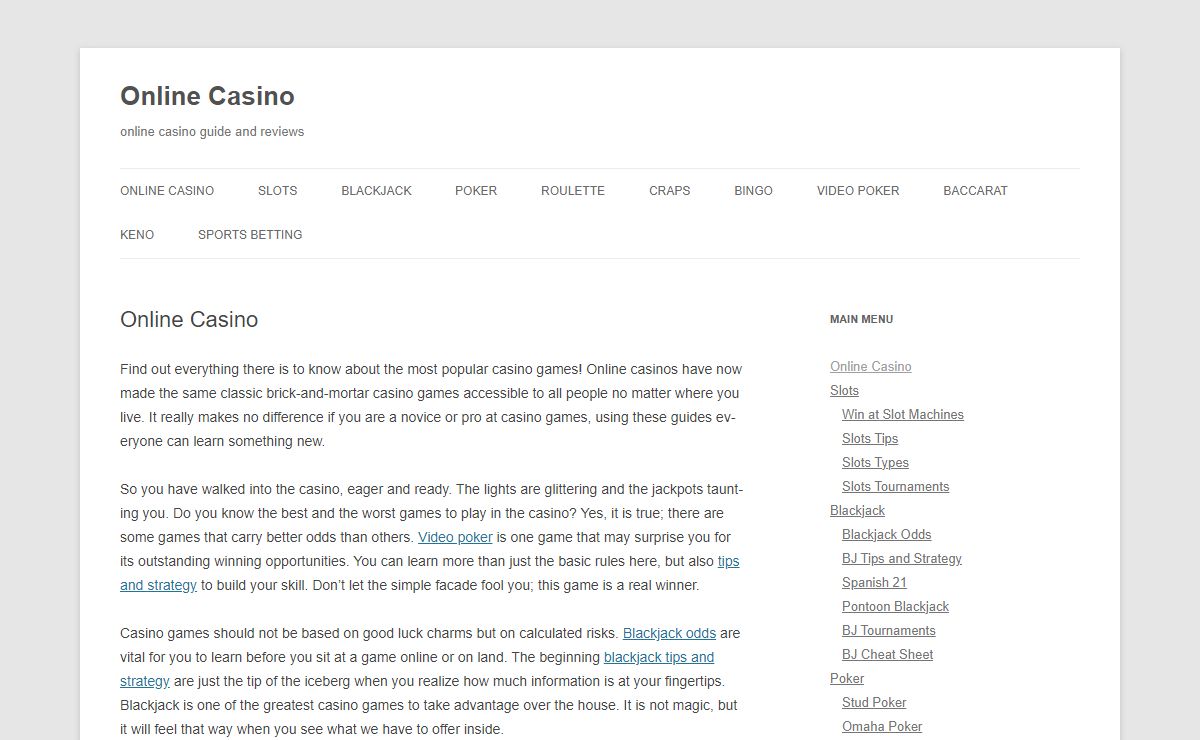Open the ROULETTE navigation item
This screenshot has width=1200, height=740.
click(x=573, y=191)
